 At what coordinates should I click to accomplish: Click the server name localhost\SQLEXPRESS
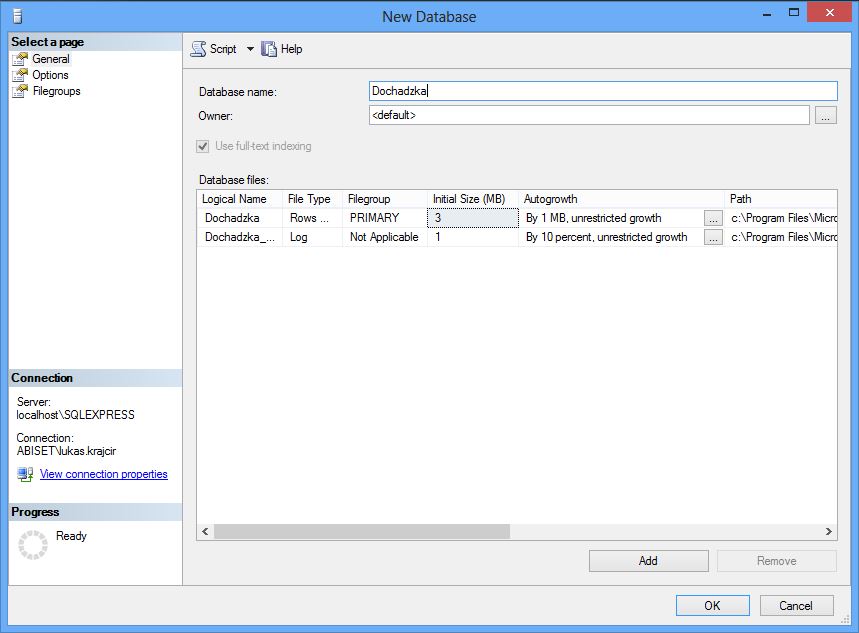(x=76, y=415)
